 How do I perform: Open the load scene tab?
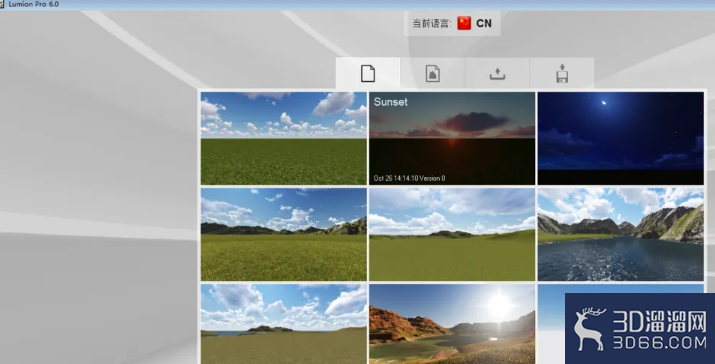point(497,73)
